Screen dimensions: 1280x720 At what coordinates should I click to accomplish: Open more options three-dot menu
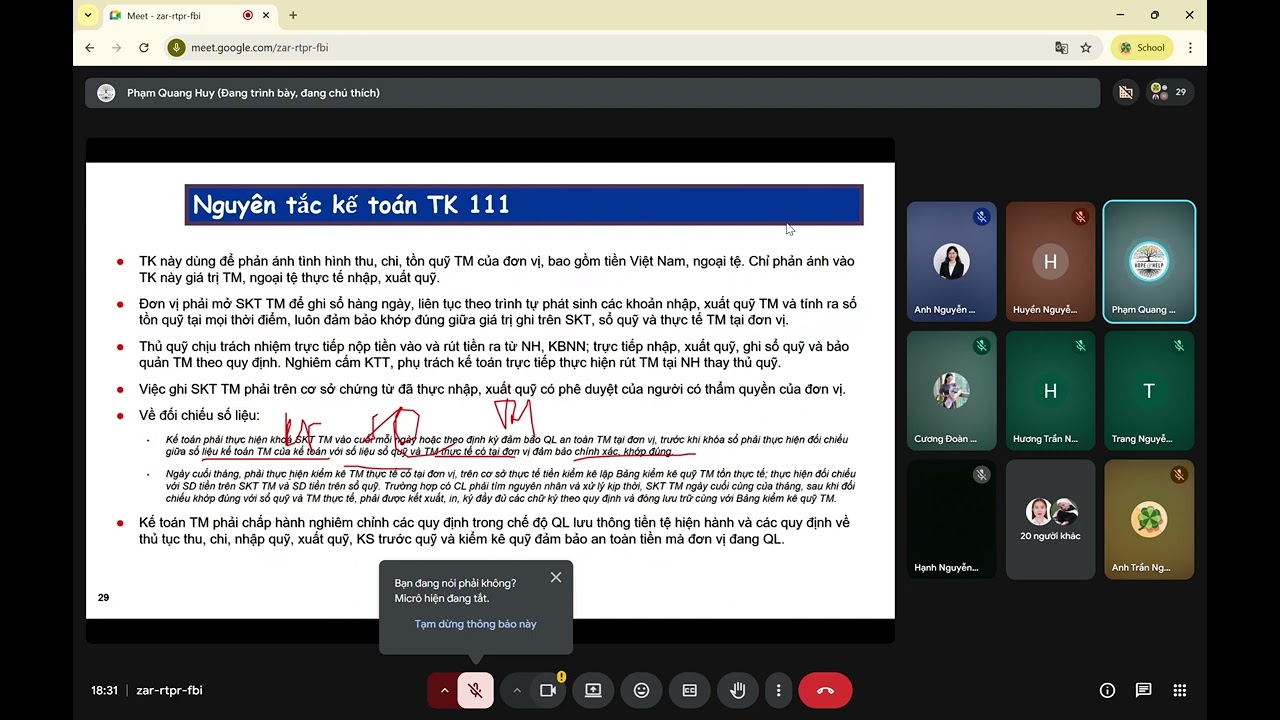778,690
